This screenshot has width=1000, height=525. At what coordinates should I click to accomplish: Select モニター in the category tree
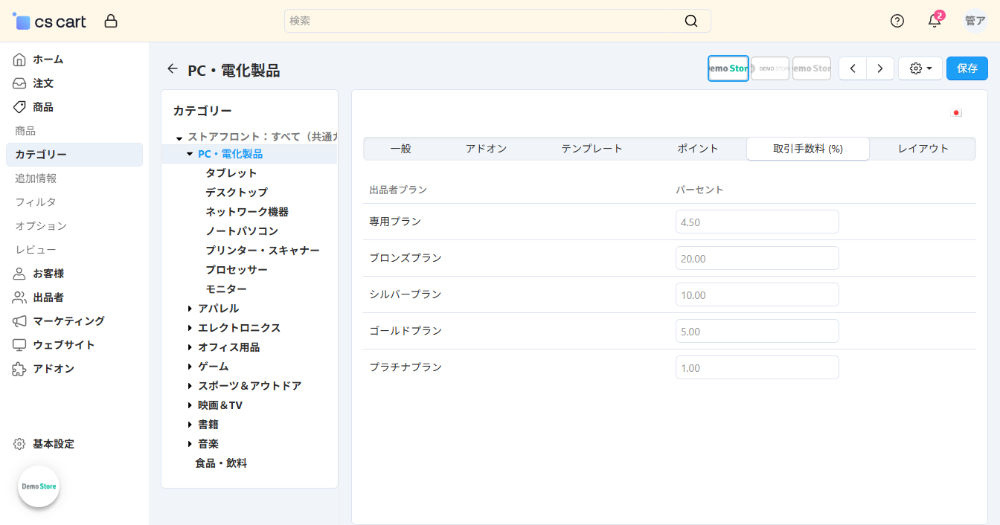pyautogui.click(x=226, y=289)
